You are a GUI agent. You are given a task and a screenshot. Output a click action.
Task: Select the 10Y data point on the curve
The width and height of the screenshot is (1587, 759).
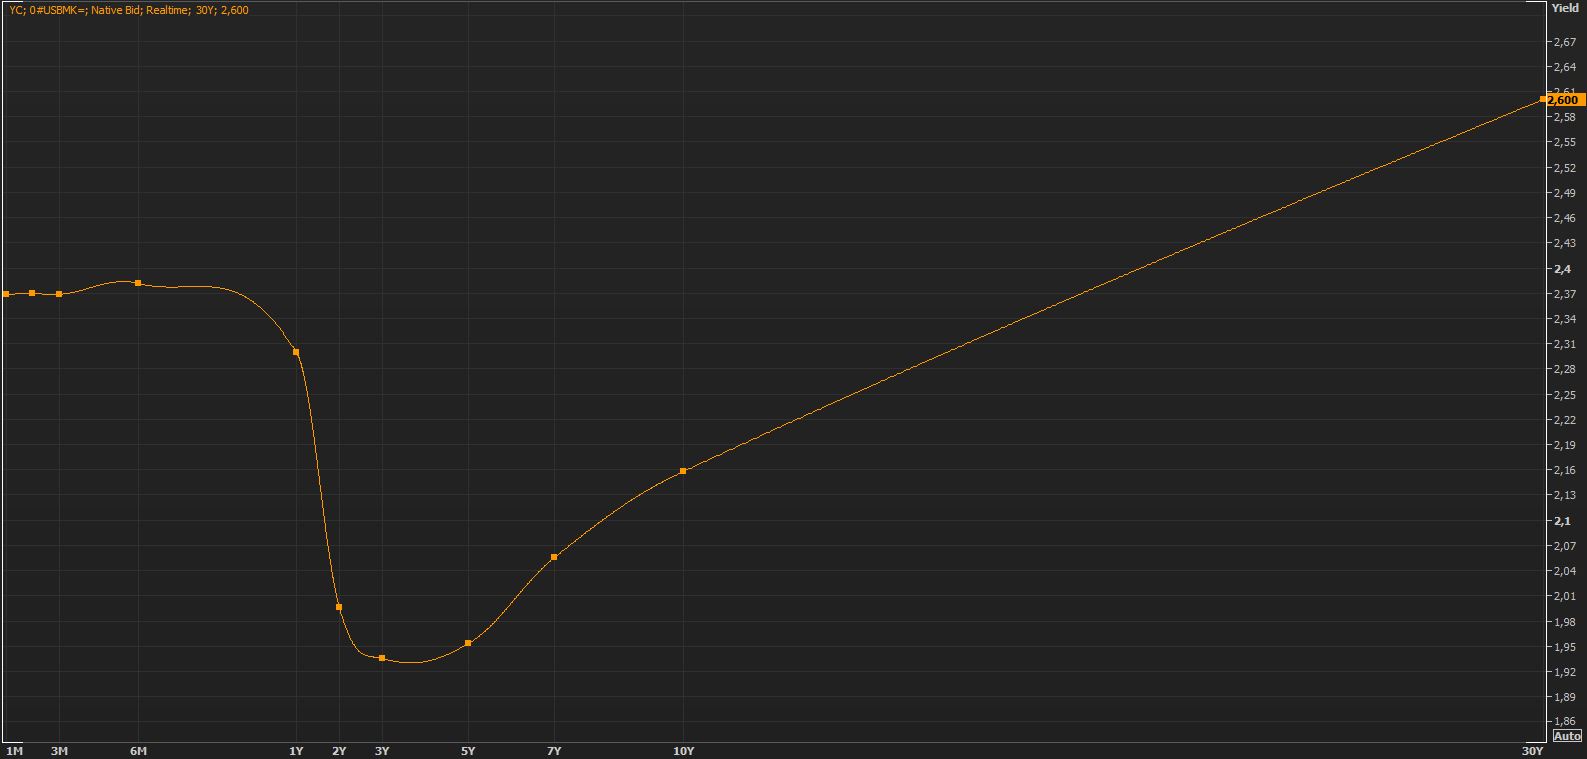[683, 471]
